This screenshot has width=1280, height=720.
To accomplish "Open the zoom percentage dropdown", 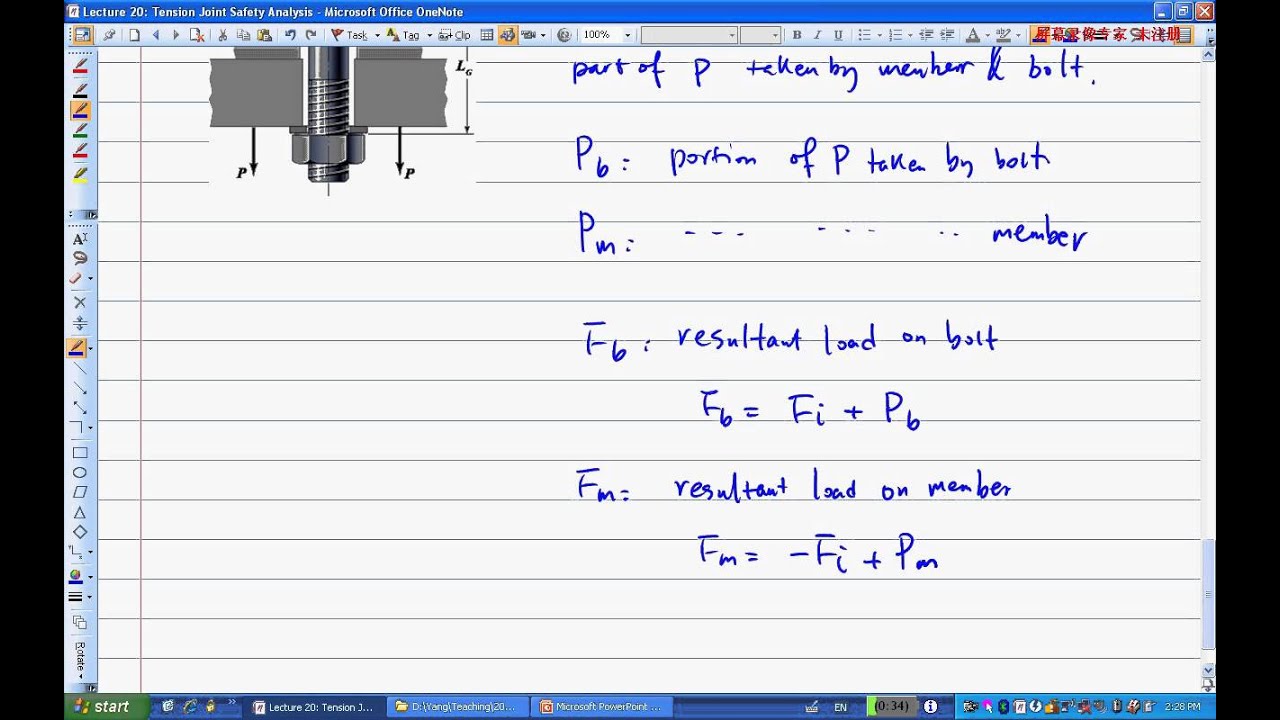I will coord(628,35).
